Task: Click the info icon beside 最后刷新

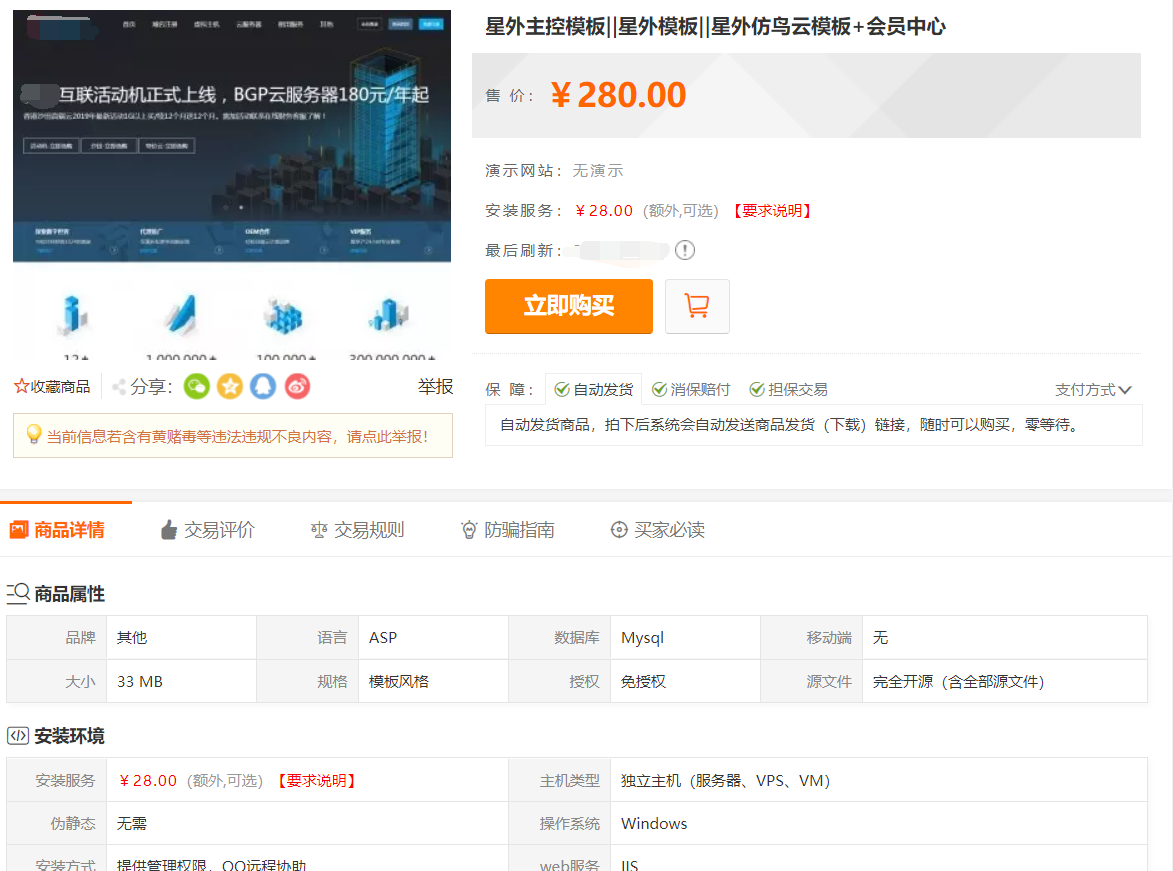Action: [x=685, y=250]
